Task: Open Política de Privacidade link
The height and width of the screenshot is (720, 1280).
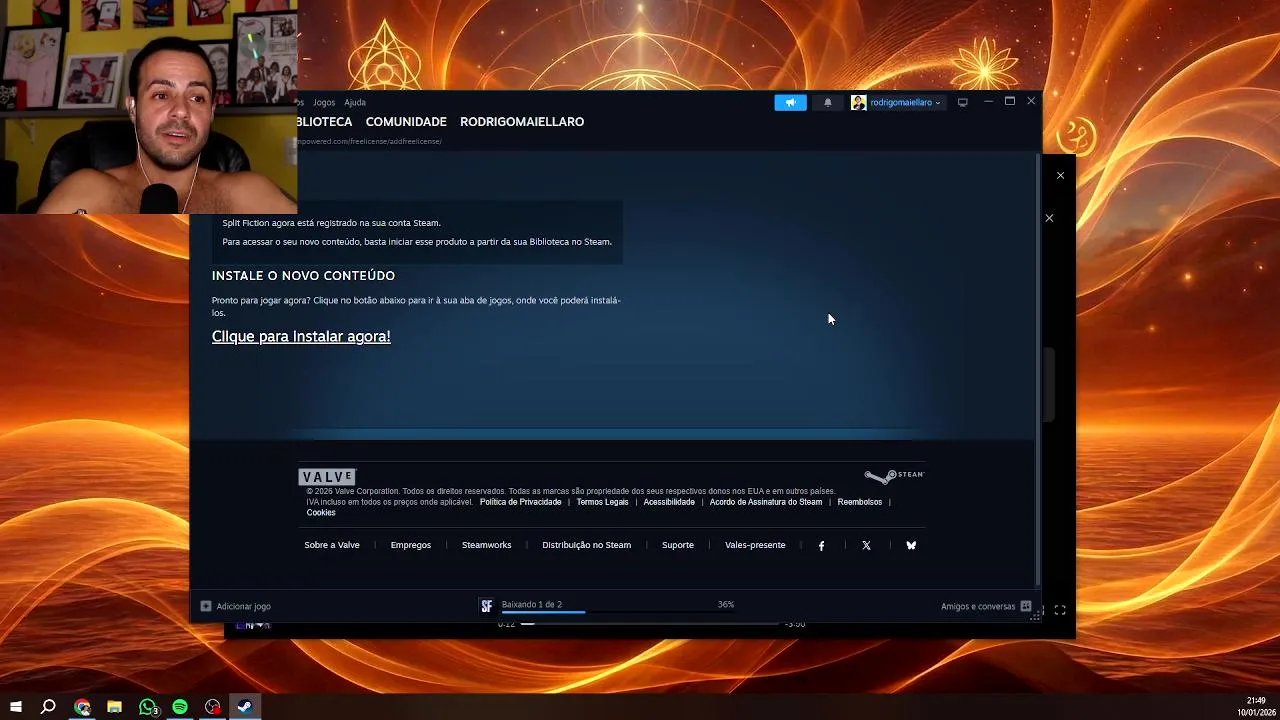Action: [520, 502]
